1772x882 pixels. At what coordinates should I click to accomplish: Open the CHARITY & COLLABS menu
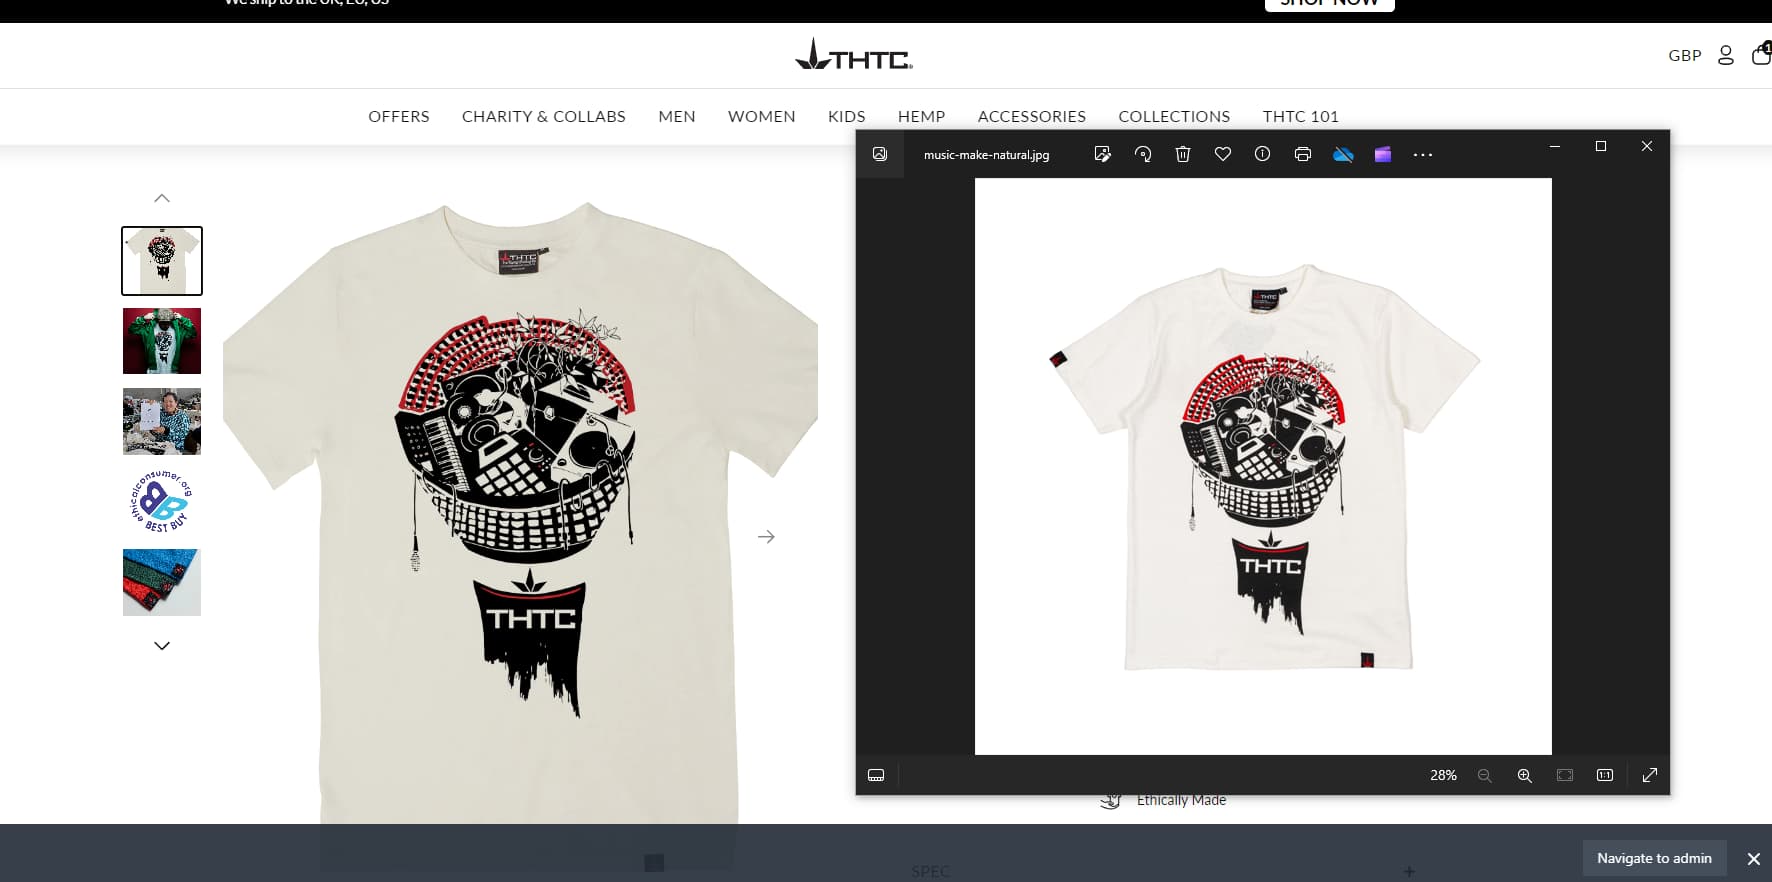[544, 116]
